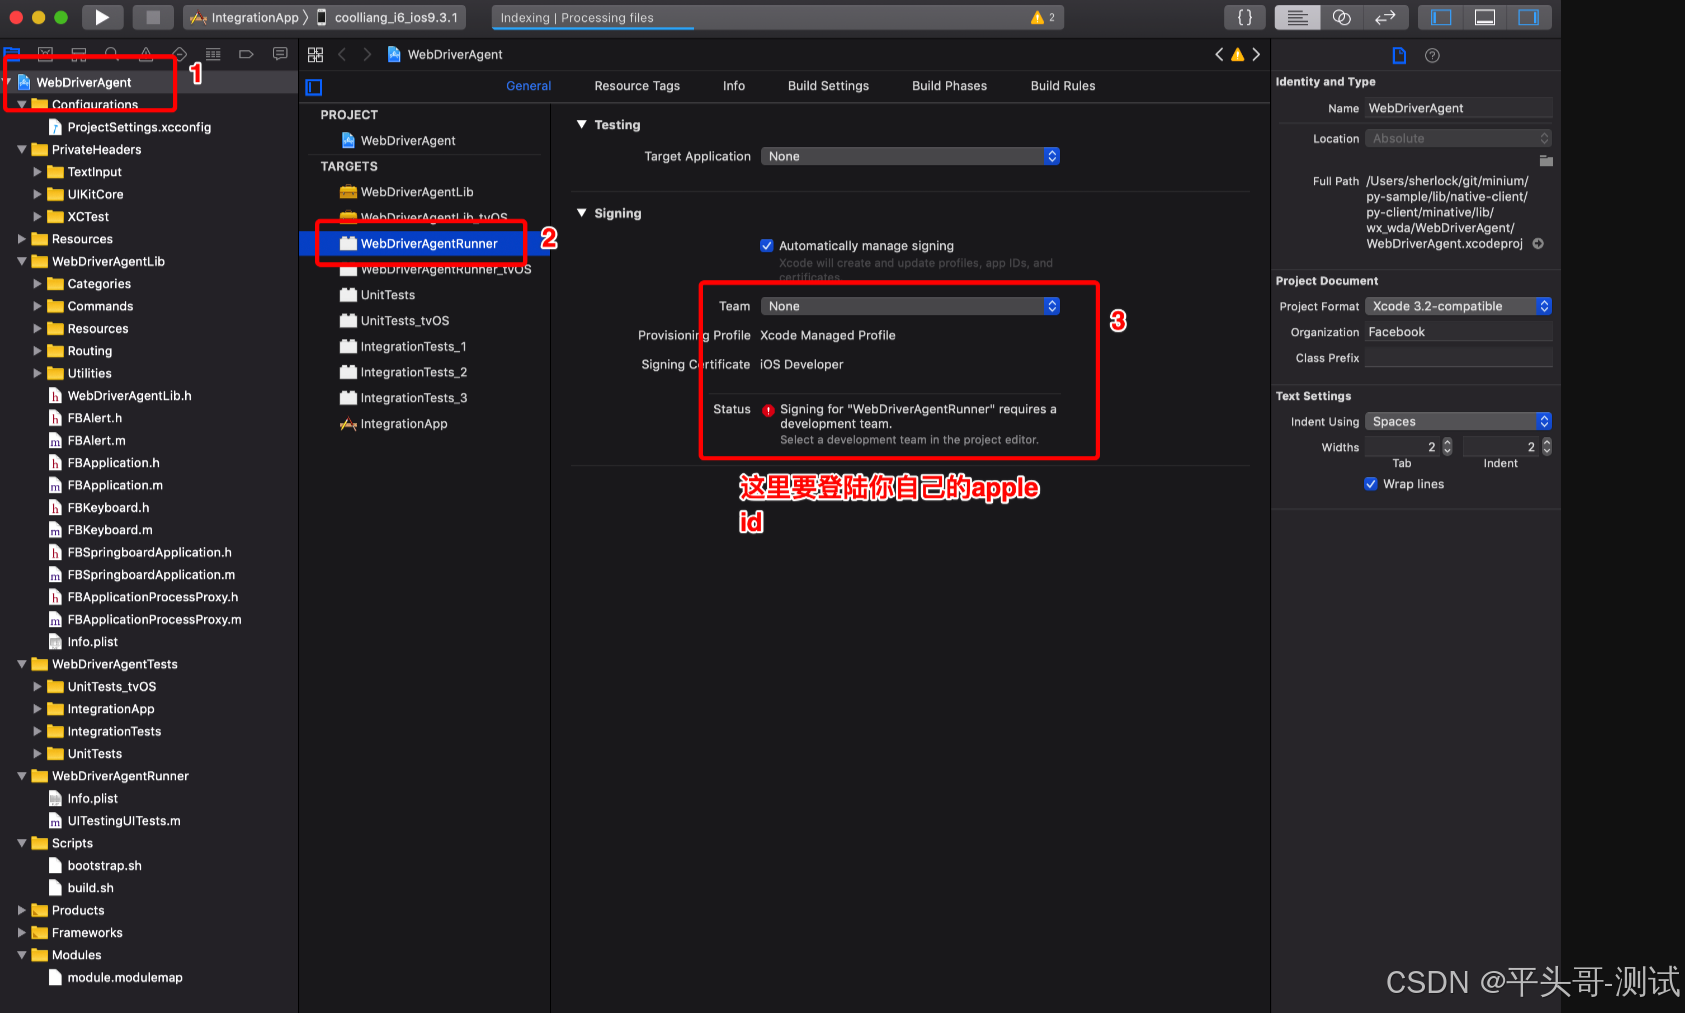Open the Team dropdown
1685x1013 pixels.
910,306
